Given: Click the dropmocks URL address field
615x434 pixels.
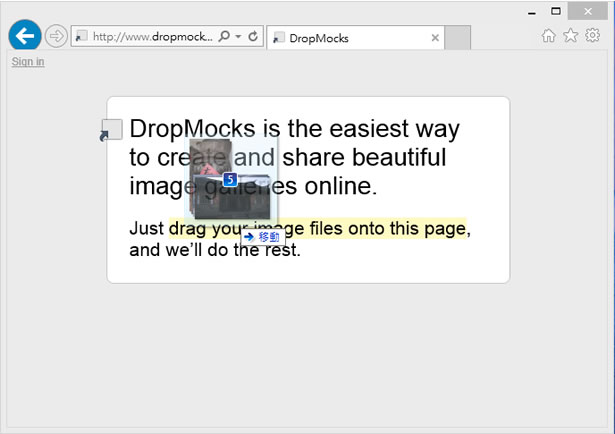Looking at the screenshot, I should pos(152,37).
